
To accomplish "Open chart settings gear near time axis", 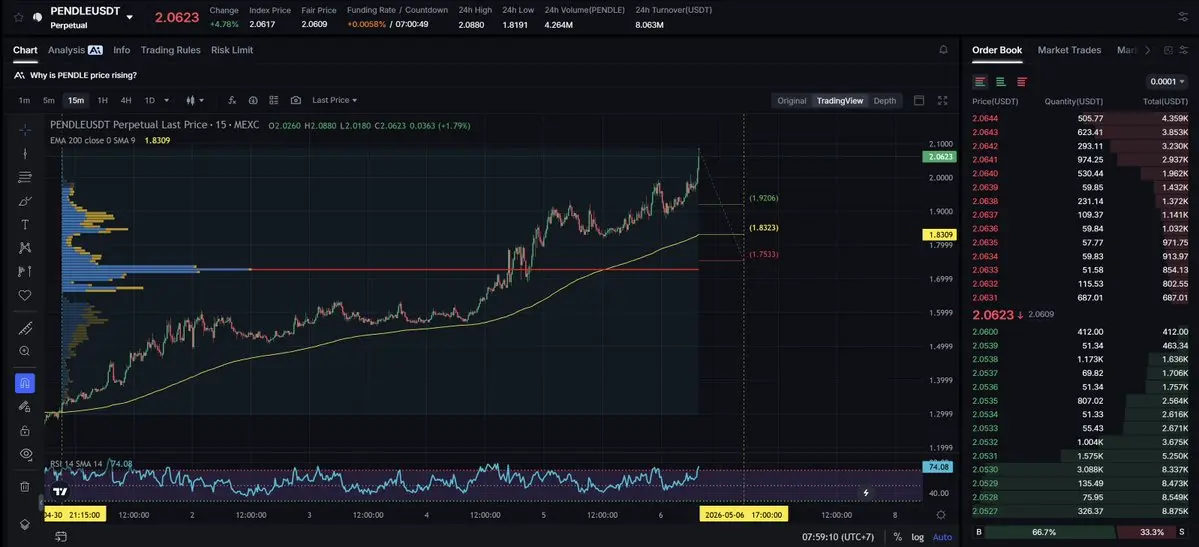I will (x=941, y=515).
